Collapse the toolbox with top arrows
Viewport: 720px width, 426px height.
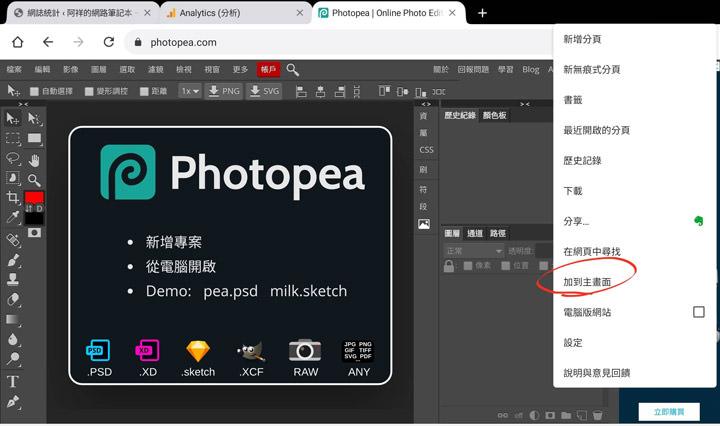pyautogui.click(x=23, y=104)
